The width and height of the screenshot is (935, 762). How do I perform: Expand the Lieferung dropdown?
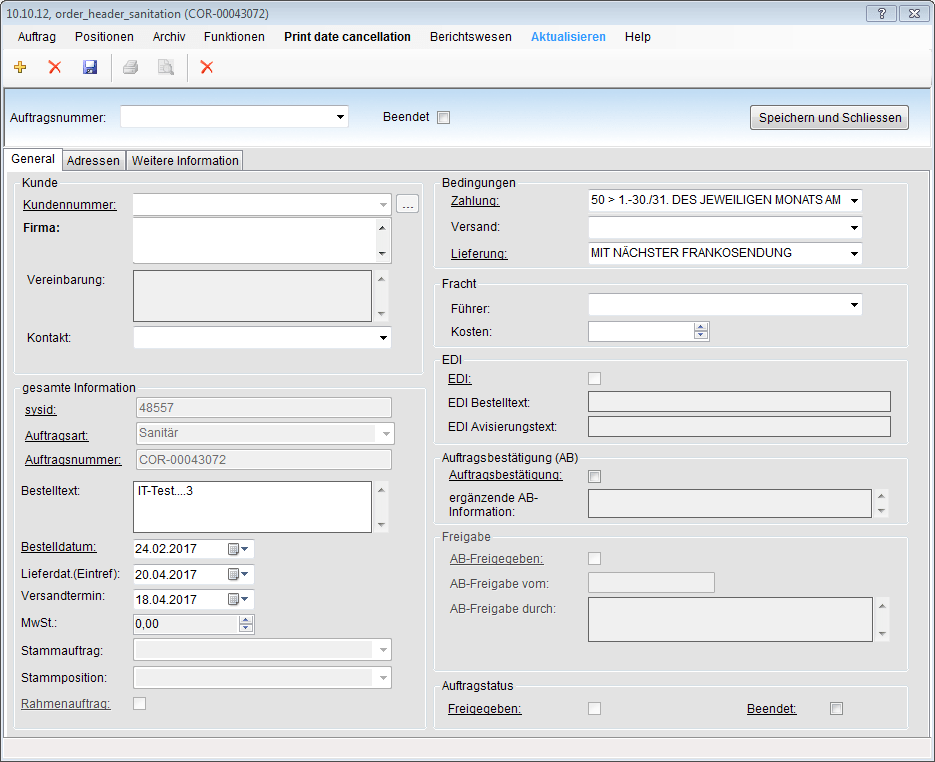[854, 253]
